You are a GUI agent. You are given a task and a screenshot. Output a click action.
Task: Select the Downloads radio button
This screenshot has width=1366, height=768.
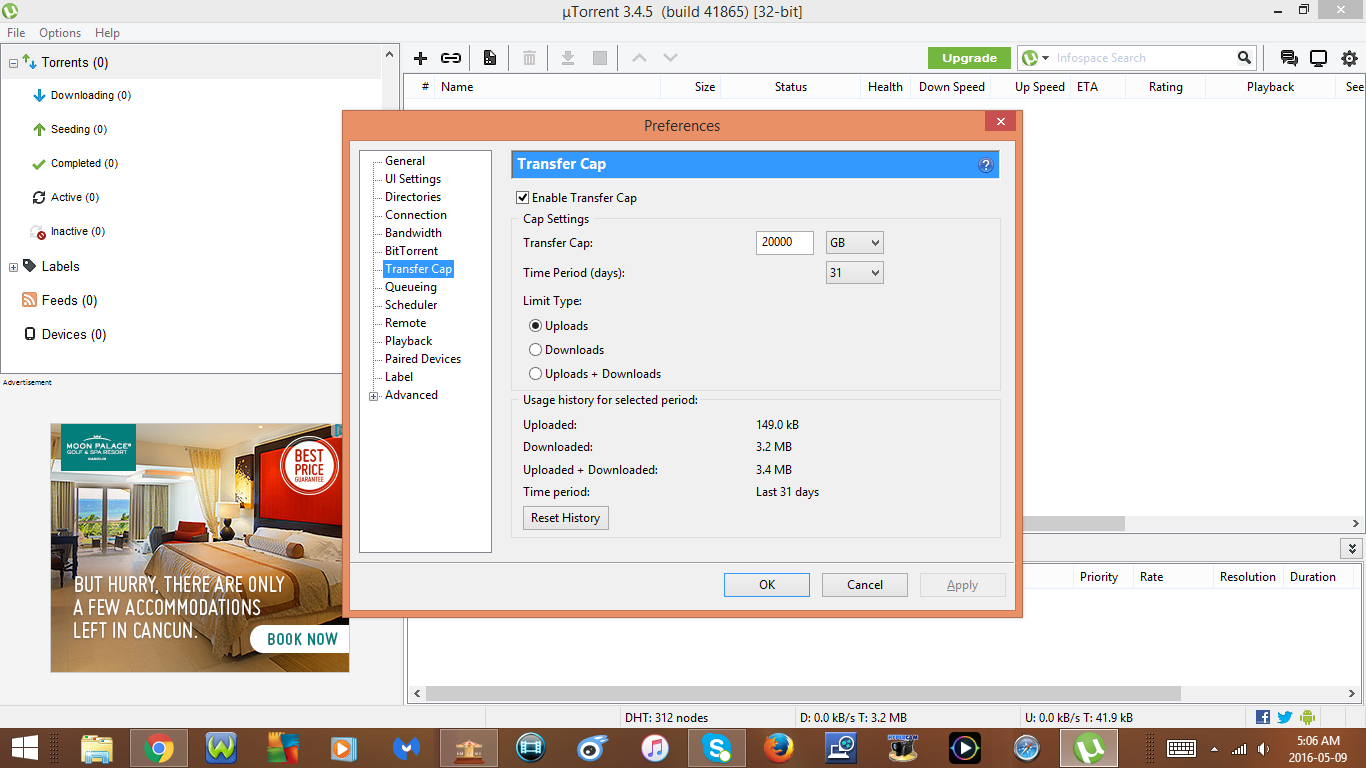point(536,350)
